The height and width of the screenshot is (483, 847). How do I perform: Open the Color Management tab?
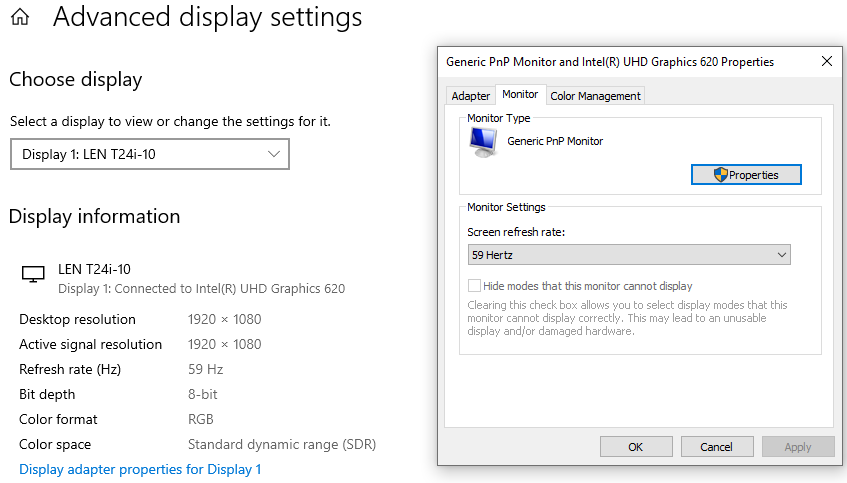tap(595, 96)
